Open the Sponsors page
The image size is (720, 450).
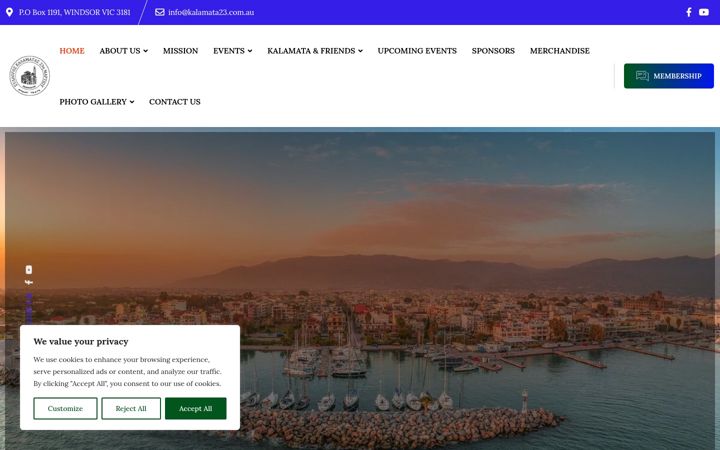[493, 51]
